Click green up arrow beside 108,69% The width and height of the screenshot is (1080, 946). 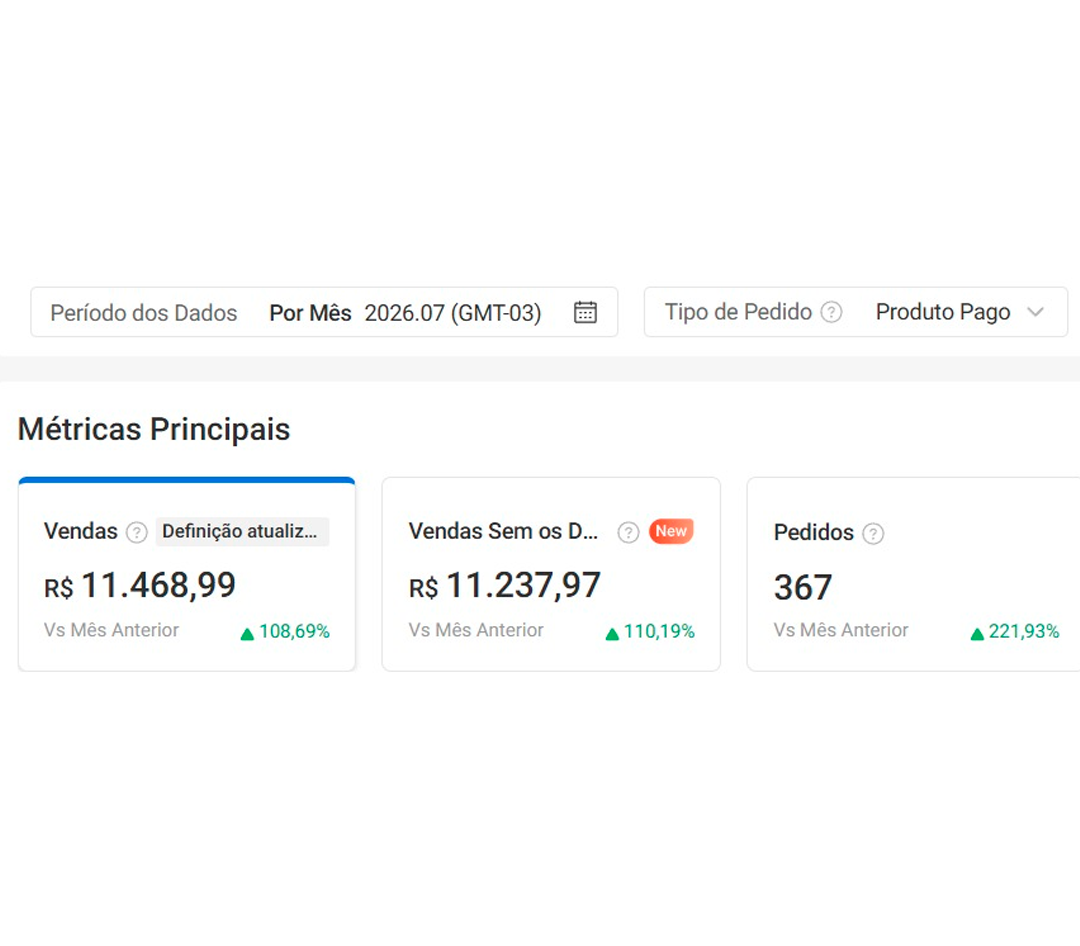(x=247, y=634)
